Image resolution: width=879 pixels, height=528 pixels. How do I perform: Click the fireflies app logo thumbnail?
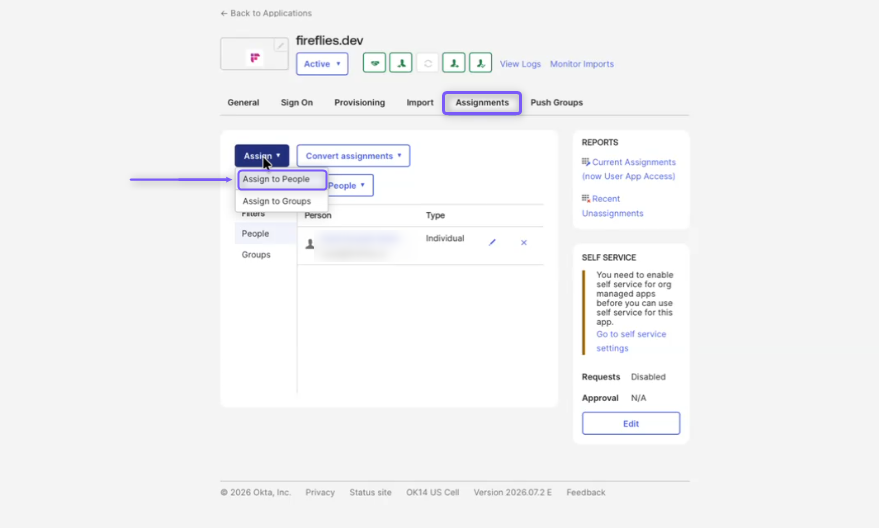coord(255,54)
